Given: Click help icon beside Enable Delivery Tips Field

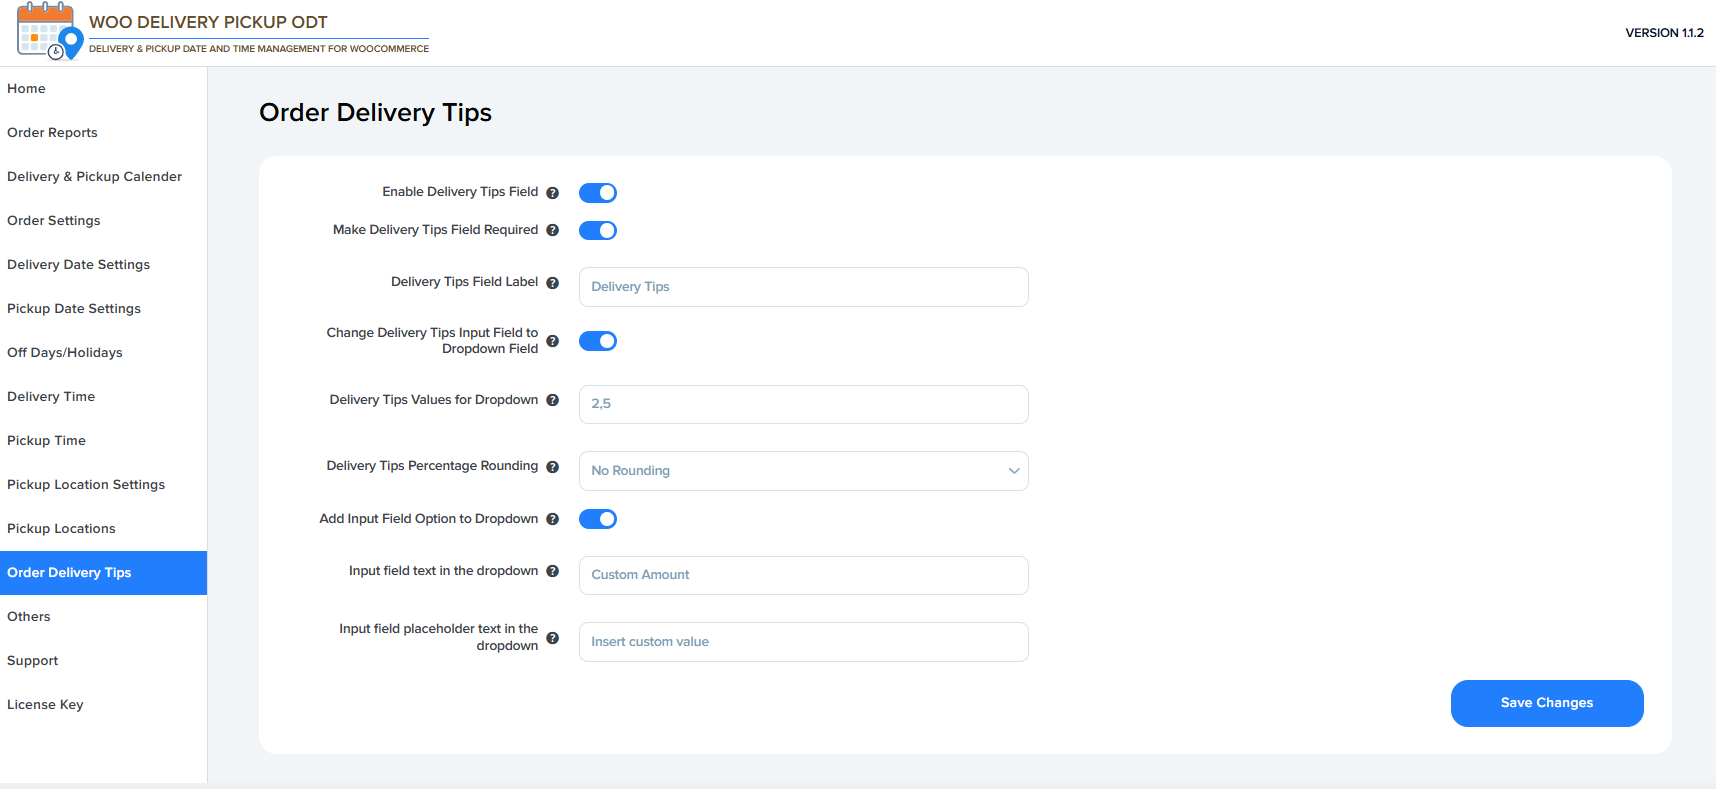Looking at the screenshot, I should [552, 193].
